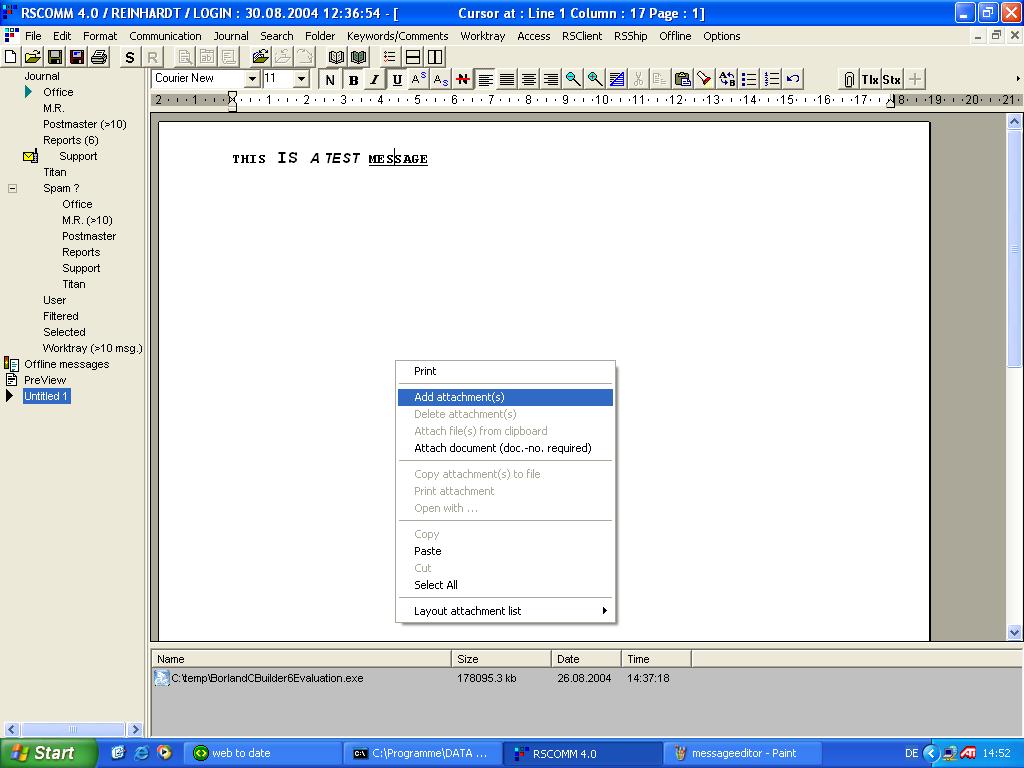This screenshot has width=1024, height=768.
Task: Click the superscript formatting icon
Action: click(419, 79)
